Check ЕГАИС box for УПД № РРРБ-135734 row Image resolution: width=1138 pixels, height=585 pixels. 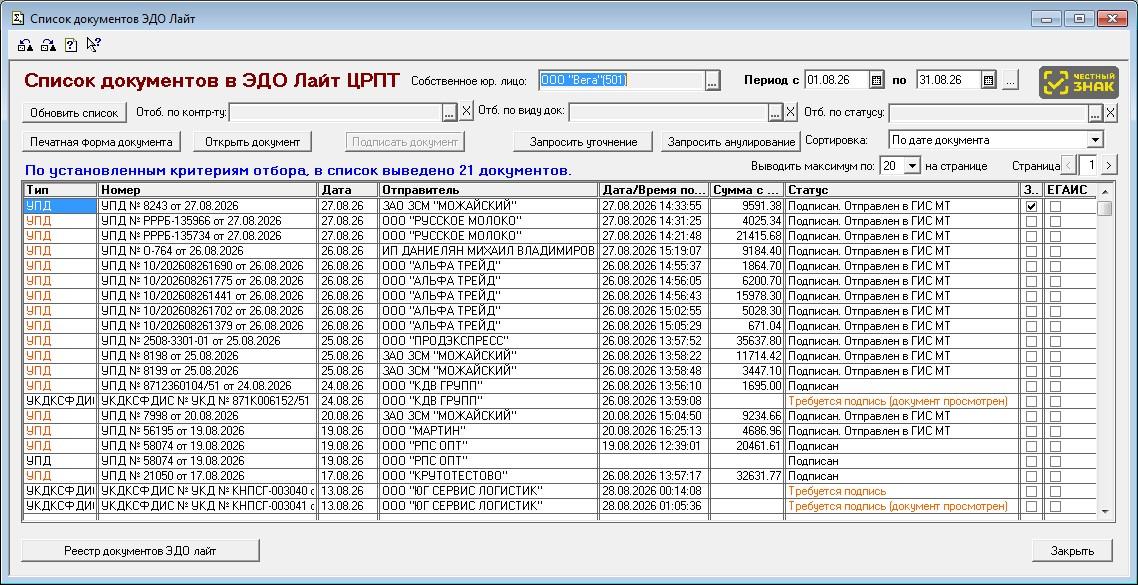pyautogui.click(x=1055, y=236)
